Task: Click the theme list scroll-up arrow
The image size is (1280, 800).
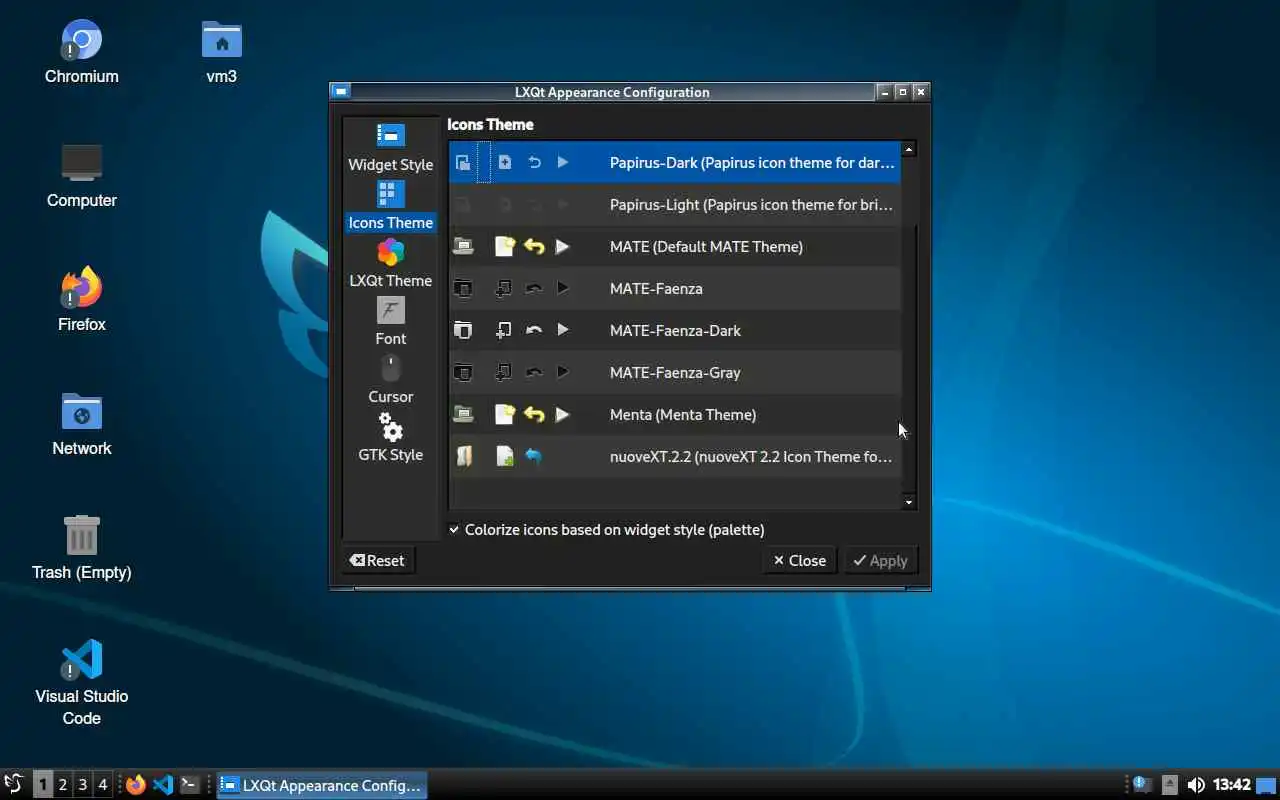Action: tap(909, 149)
